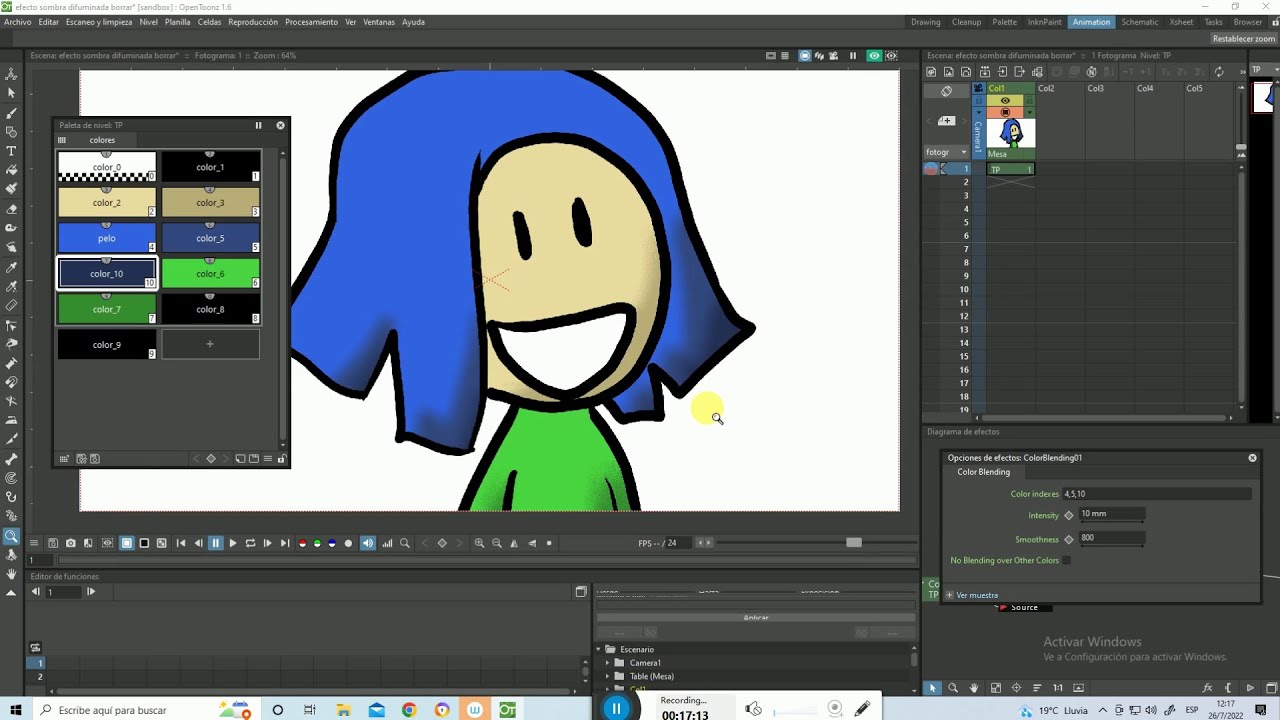Jump to first frame button
1280x720 pixels.
(x=181, y=543)
